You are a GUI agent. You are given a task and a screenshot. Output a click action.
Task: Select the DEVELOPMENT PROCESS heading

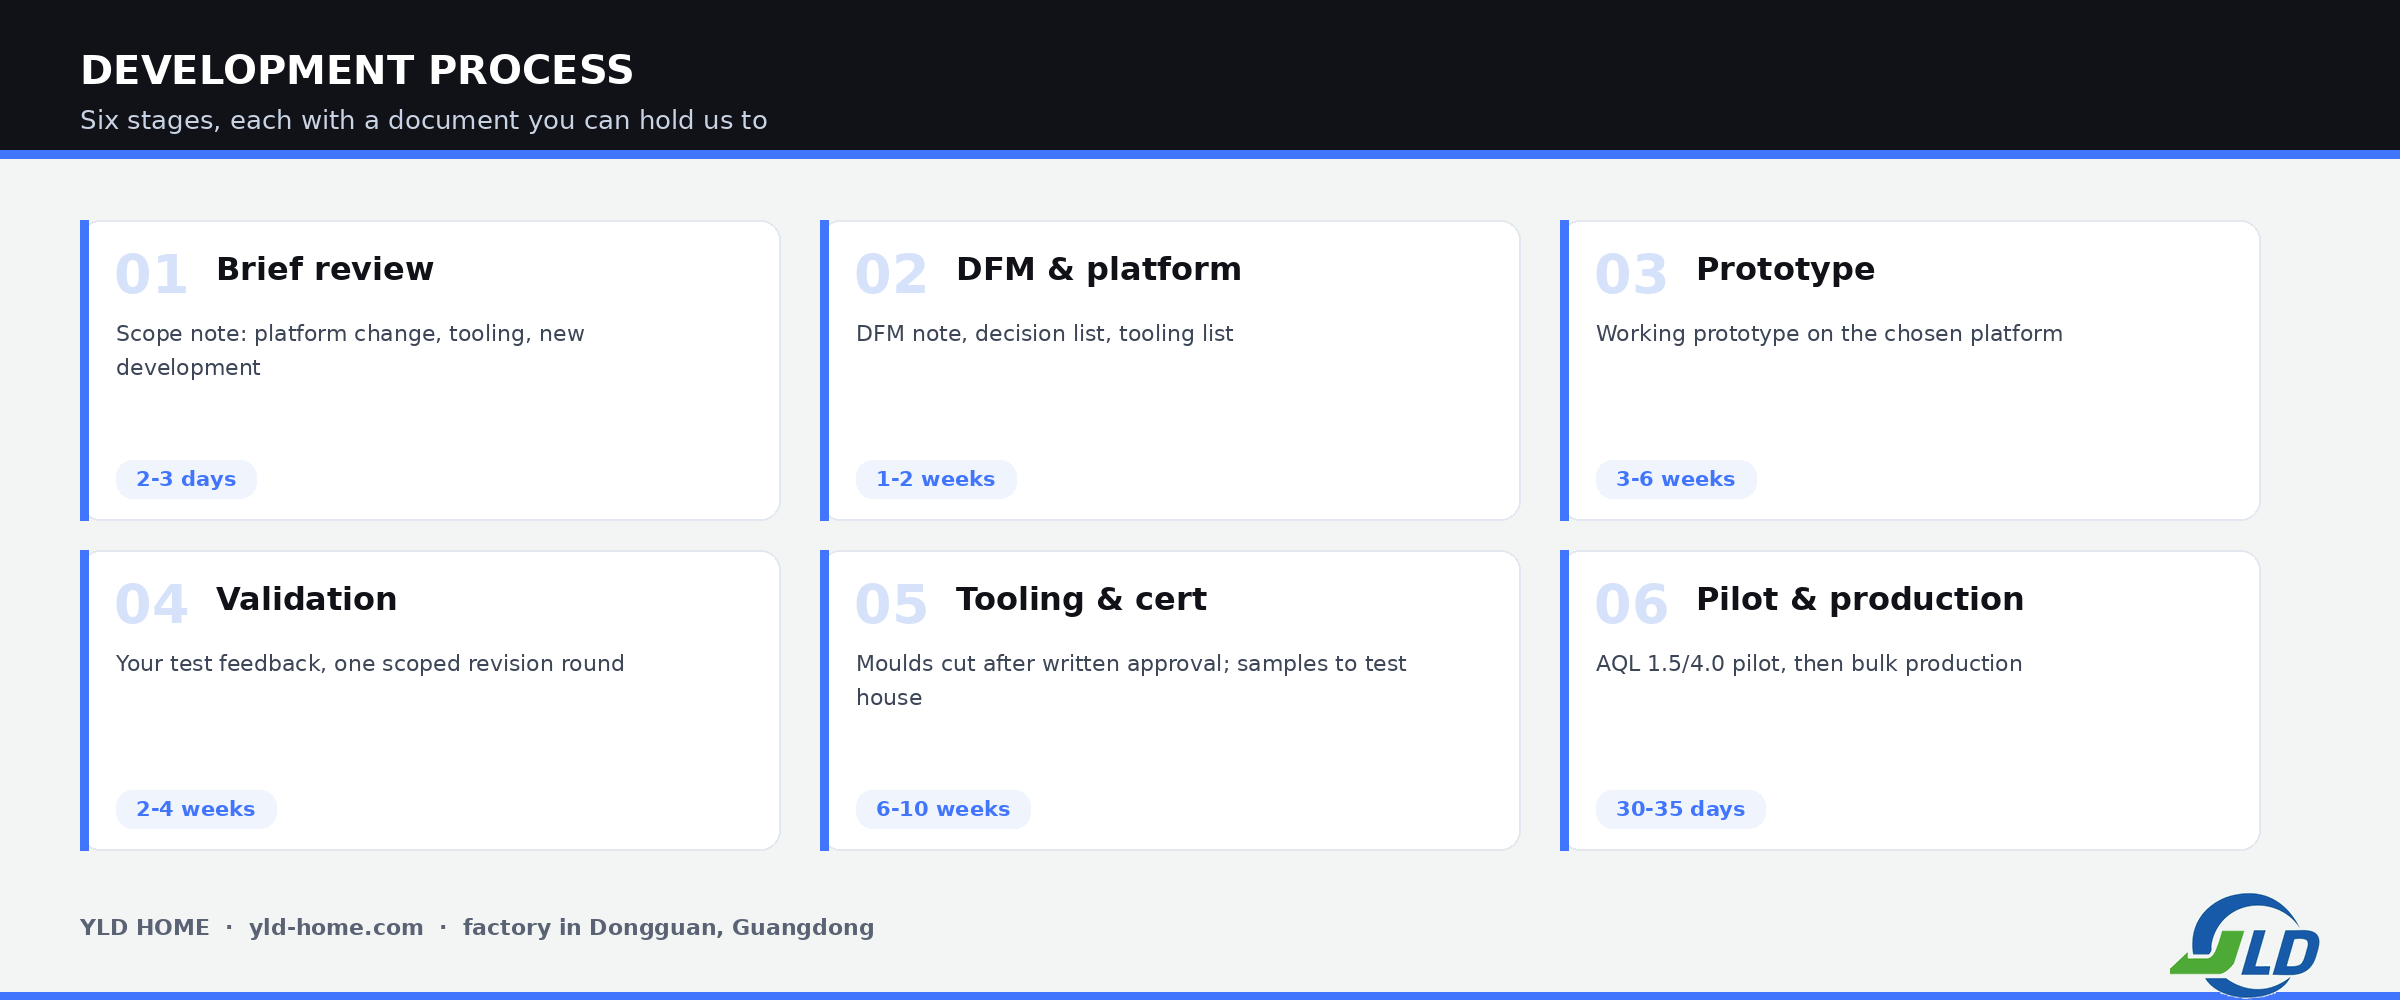[357, 70]
